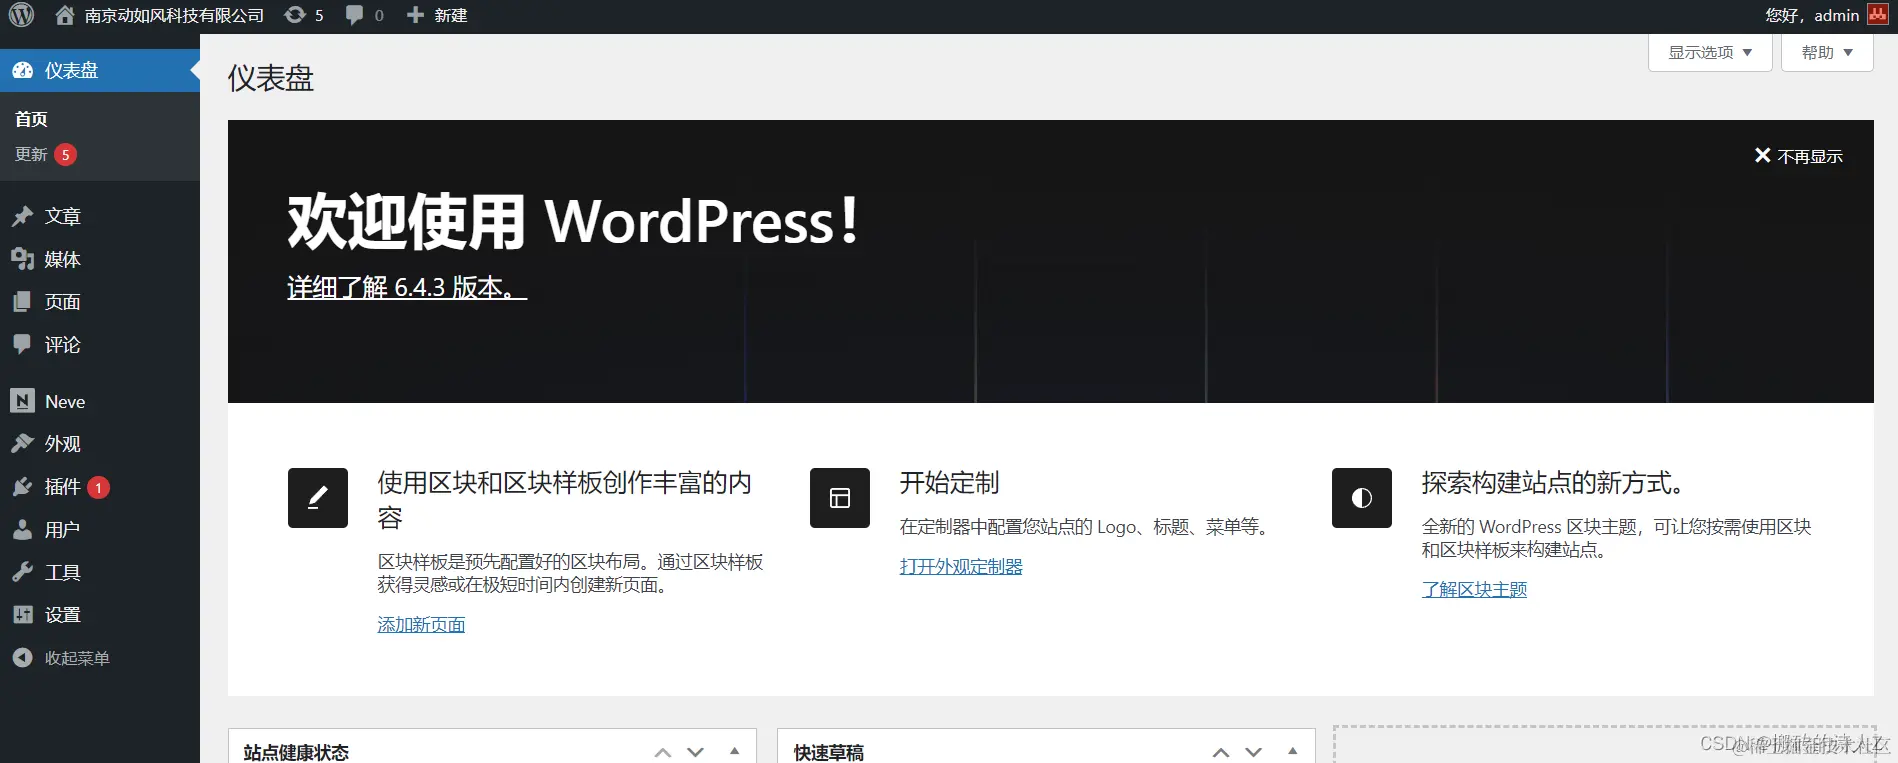Click the 媒体 media icon in sidebar
This screenshot has height=763, width=1898.
click(x=22, y=259)
